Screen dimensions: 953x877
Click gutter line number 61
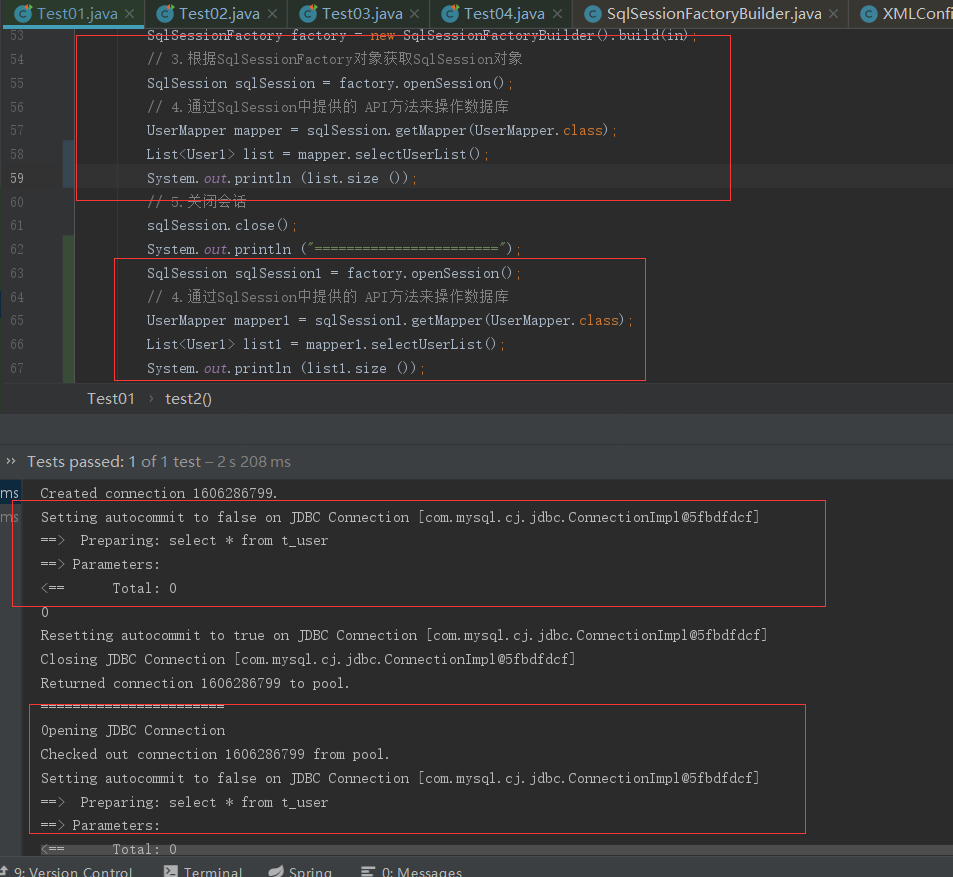(17, 225)
